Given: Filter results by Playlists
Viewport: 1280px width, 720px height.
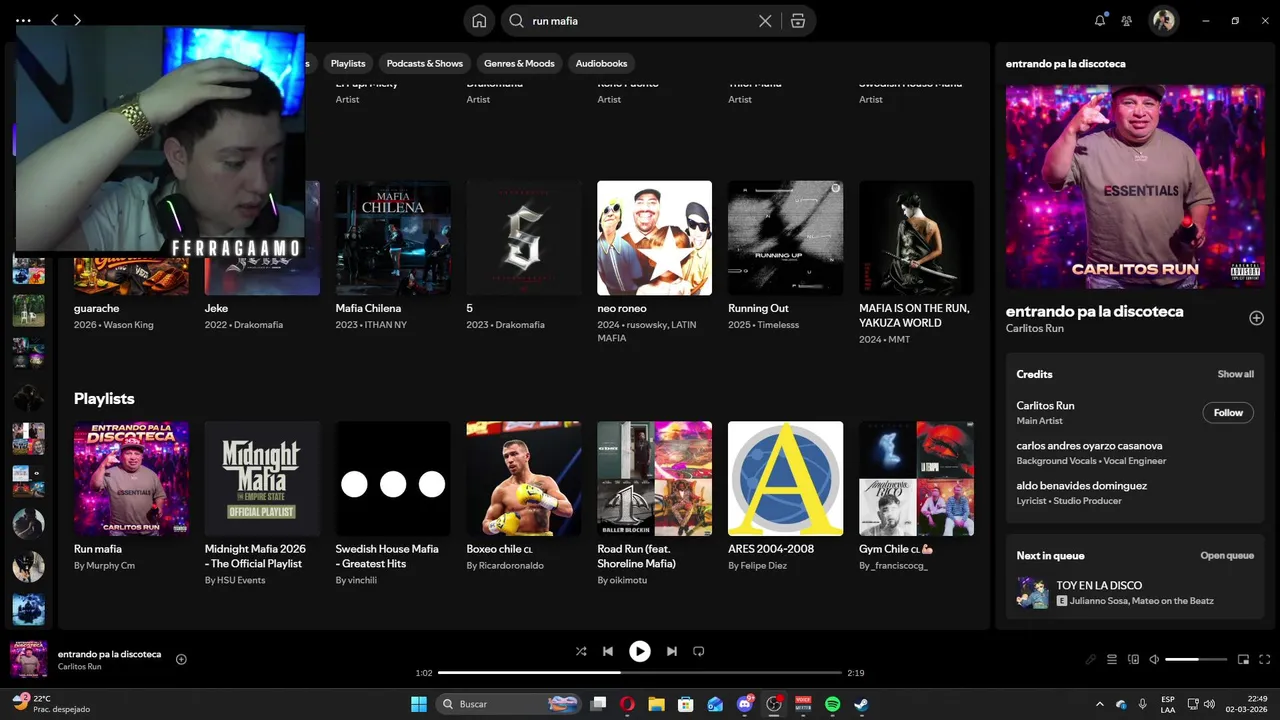Looking at the screenshot, I should click(348, 63).
